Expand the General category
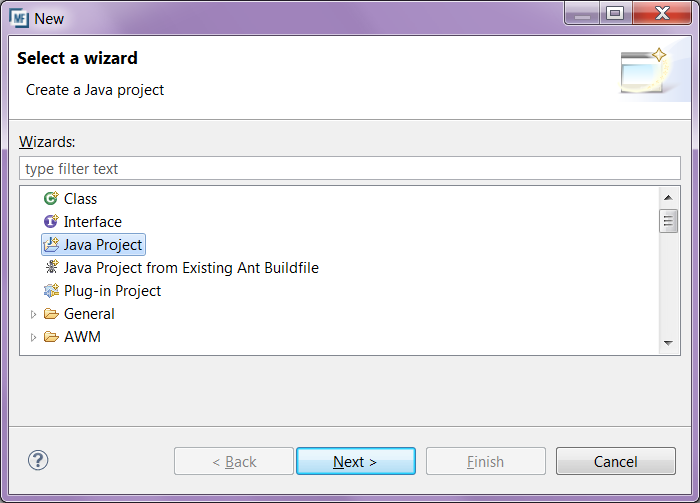This screenshot has width=700, height=503. pyautogui.click(x=33, y=314)
